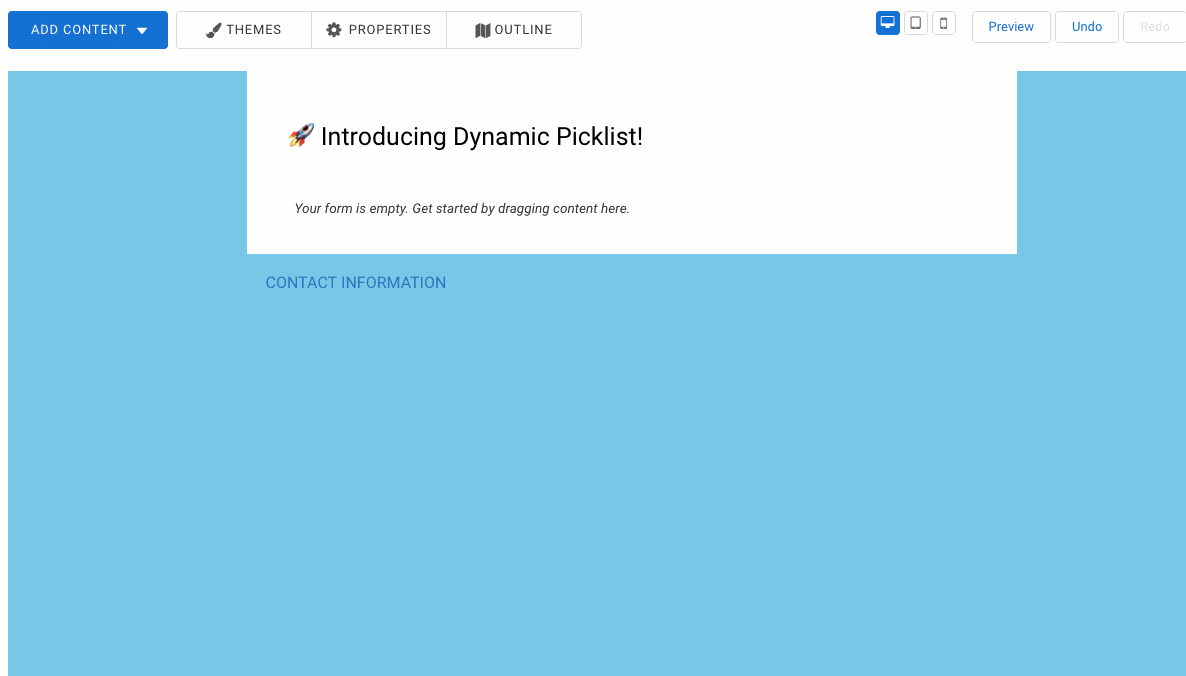This screenshot has width=1186, height=676.
Task: Click the empty form drag area
Action: pos(461,208)
